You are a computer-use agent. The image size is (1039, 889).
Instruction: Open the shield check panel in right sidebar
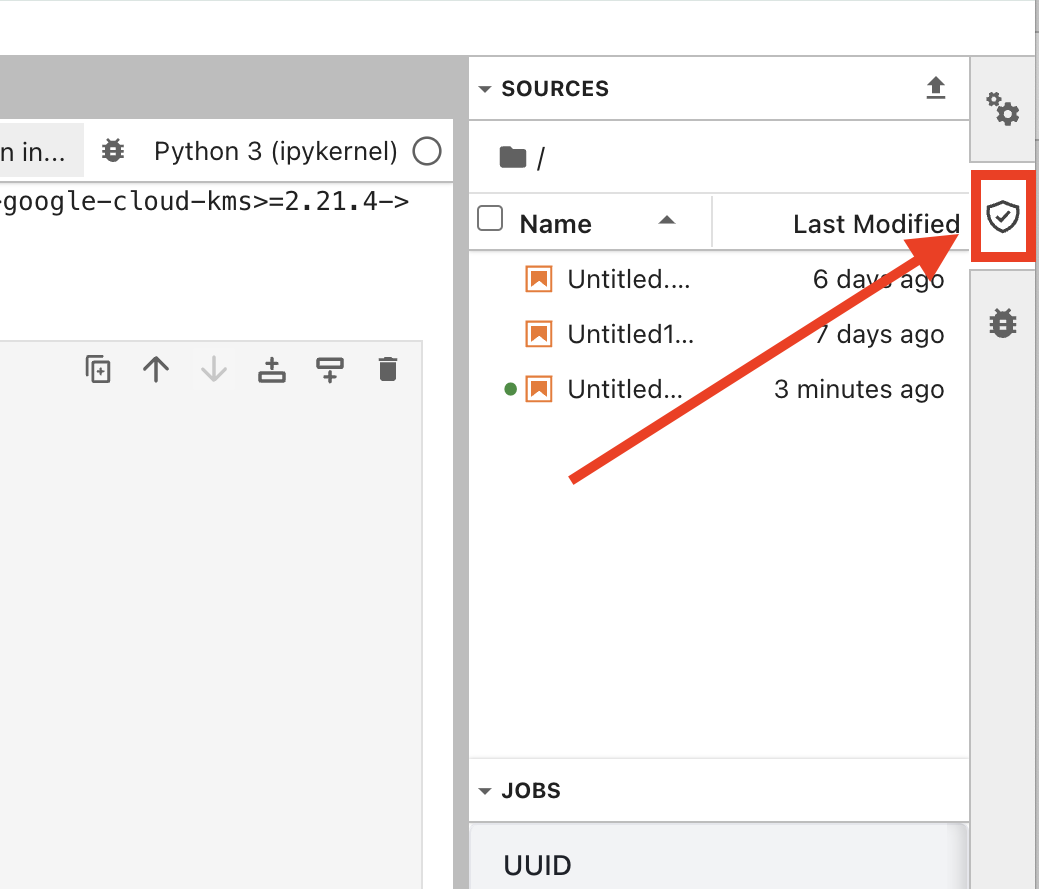coord(1002,216)
